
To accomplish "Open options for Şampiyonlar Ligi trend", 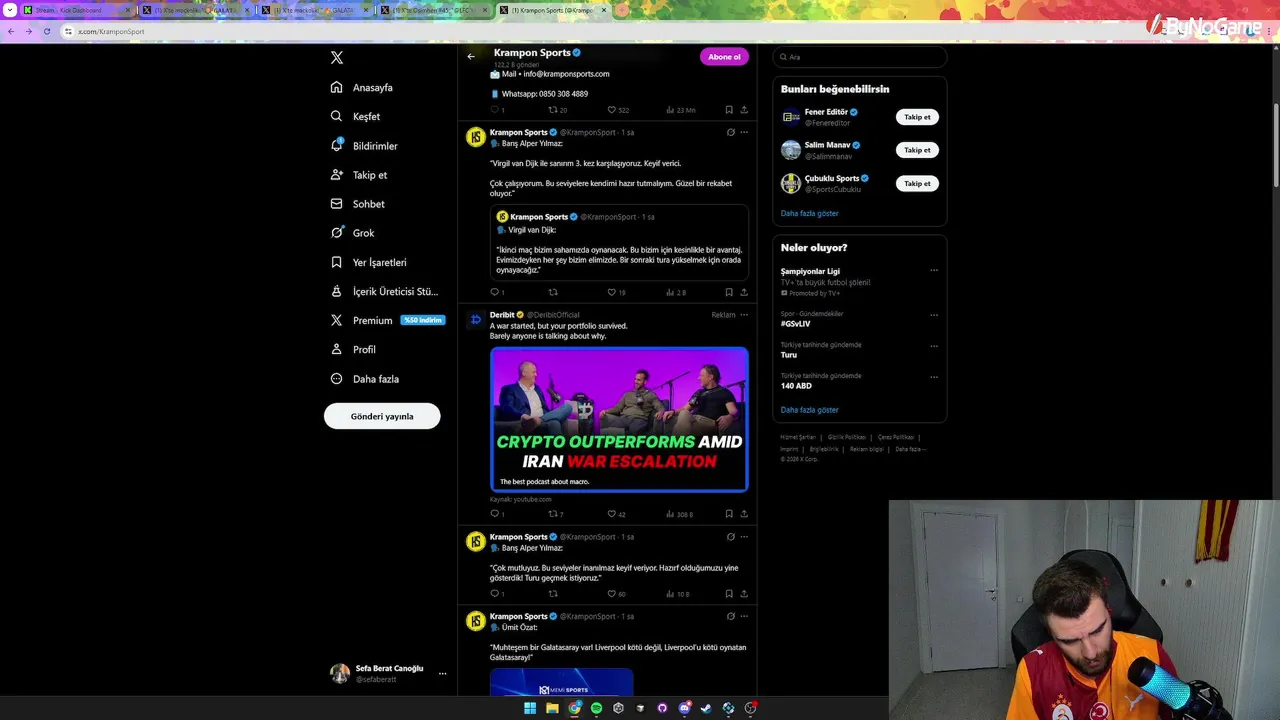I will tap(934, 270).
